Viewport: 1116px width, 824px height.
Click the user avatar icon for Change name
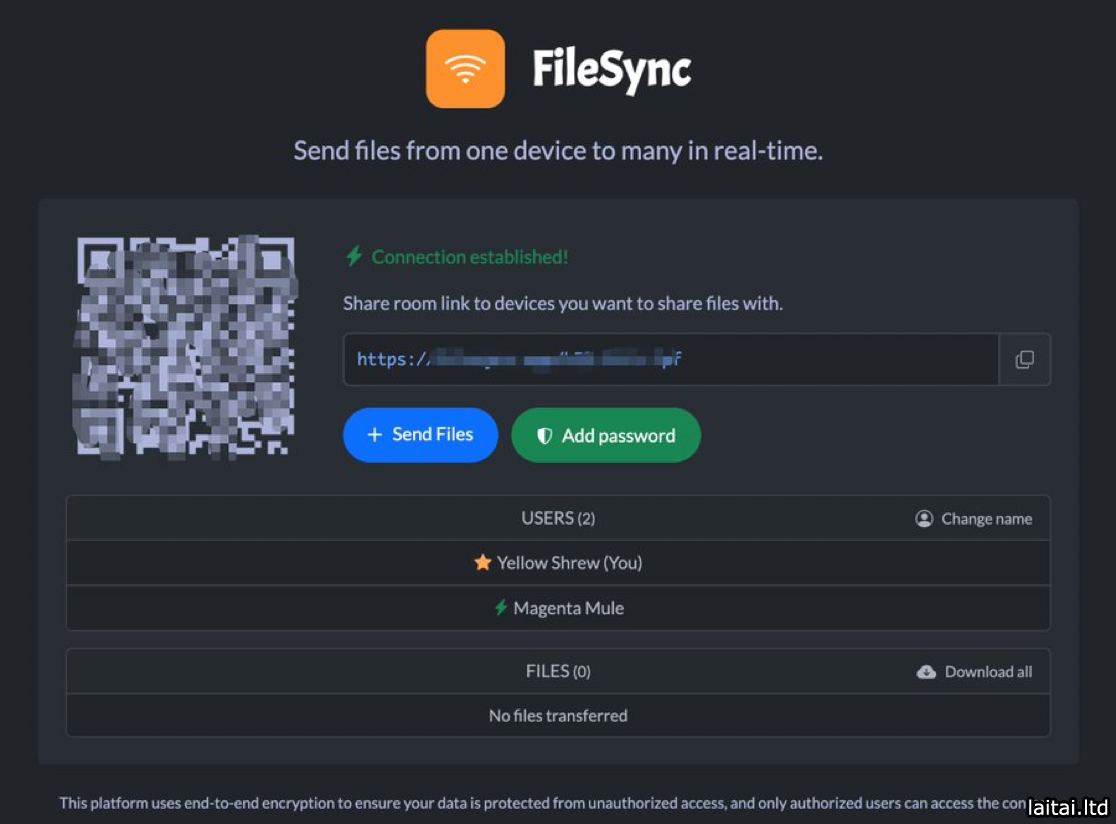coord(924,519)
